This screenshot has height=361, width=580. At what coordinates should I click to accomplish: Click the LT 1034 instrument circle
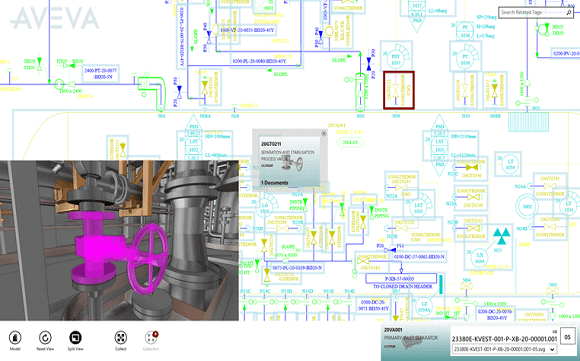coord(510,165)
